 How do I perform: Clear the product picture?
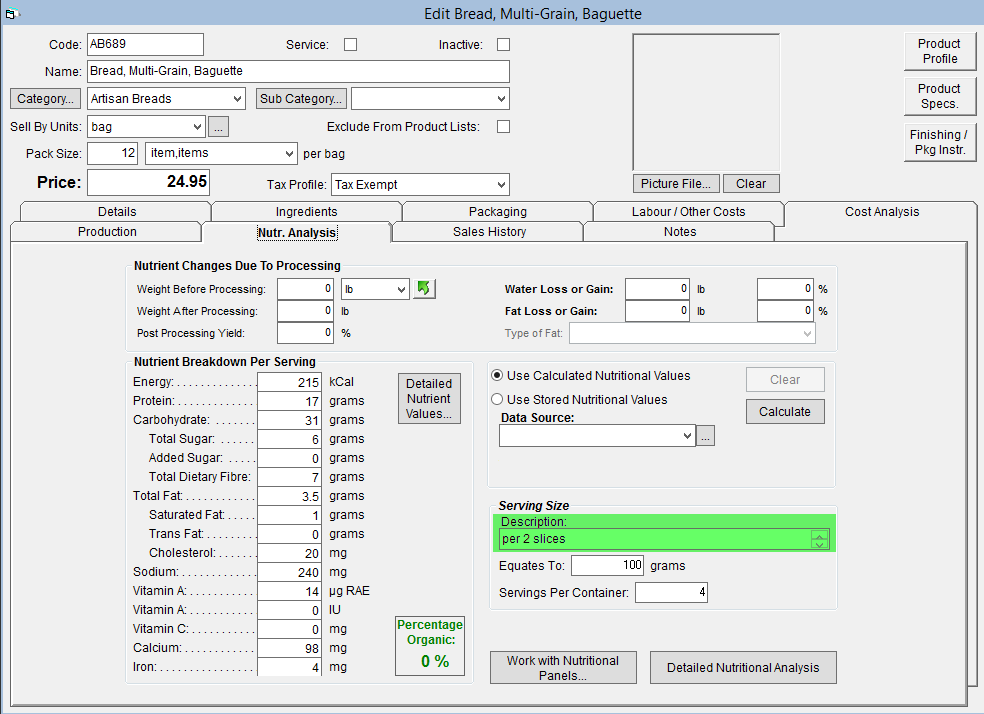tap(751, 184)
